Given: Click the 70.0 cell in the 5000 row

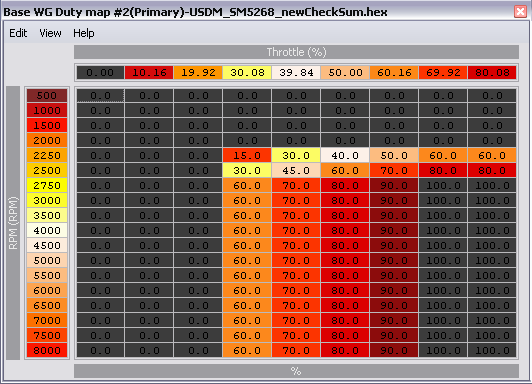Looking at the screenshot, I should click(x=296, y=261).
